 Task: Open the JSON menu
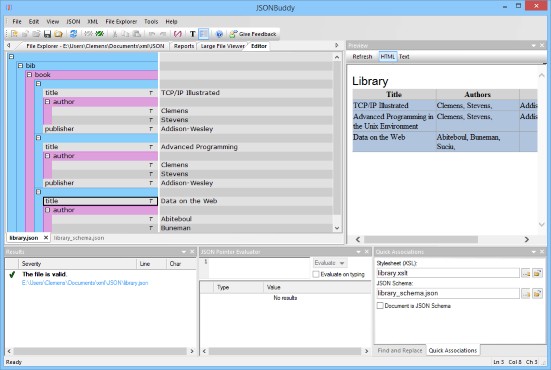tap(73, 22)
